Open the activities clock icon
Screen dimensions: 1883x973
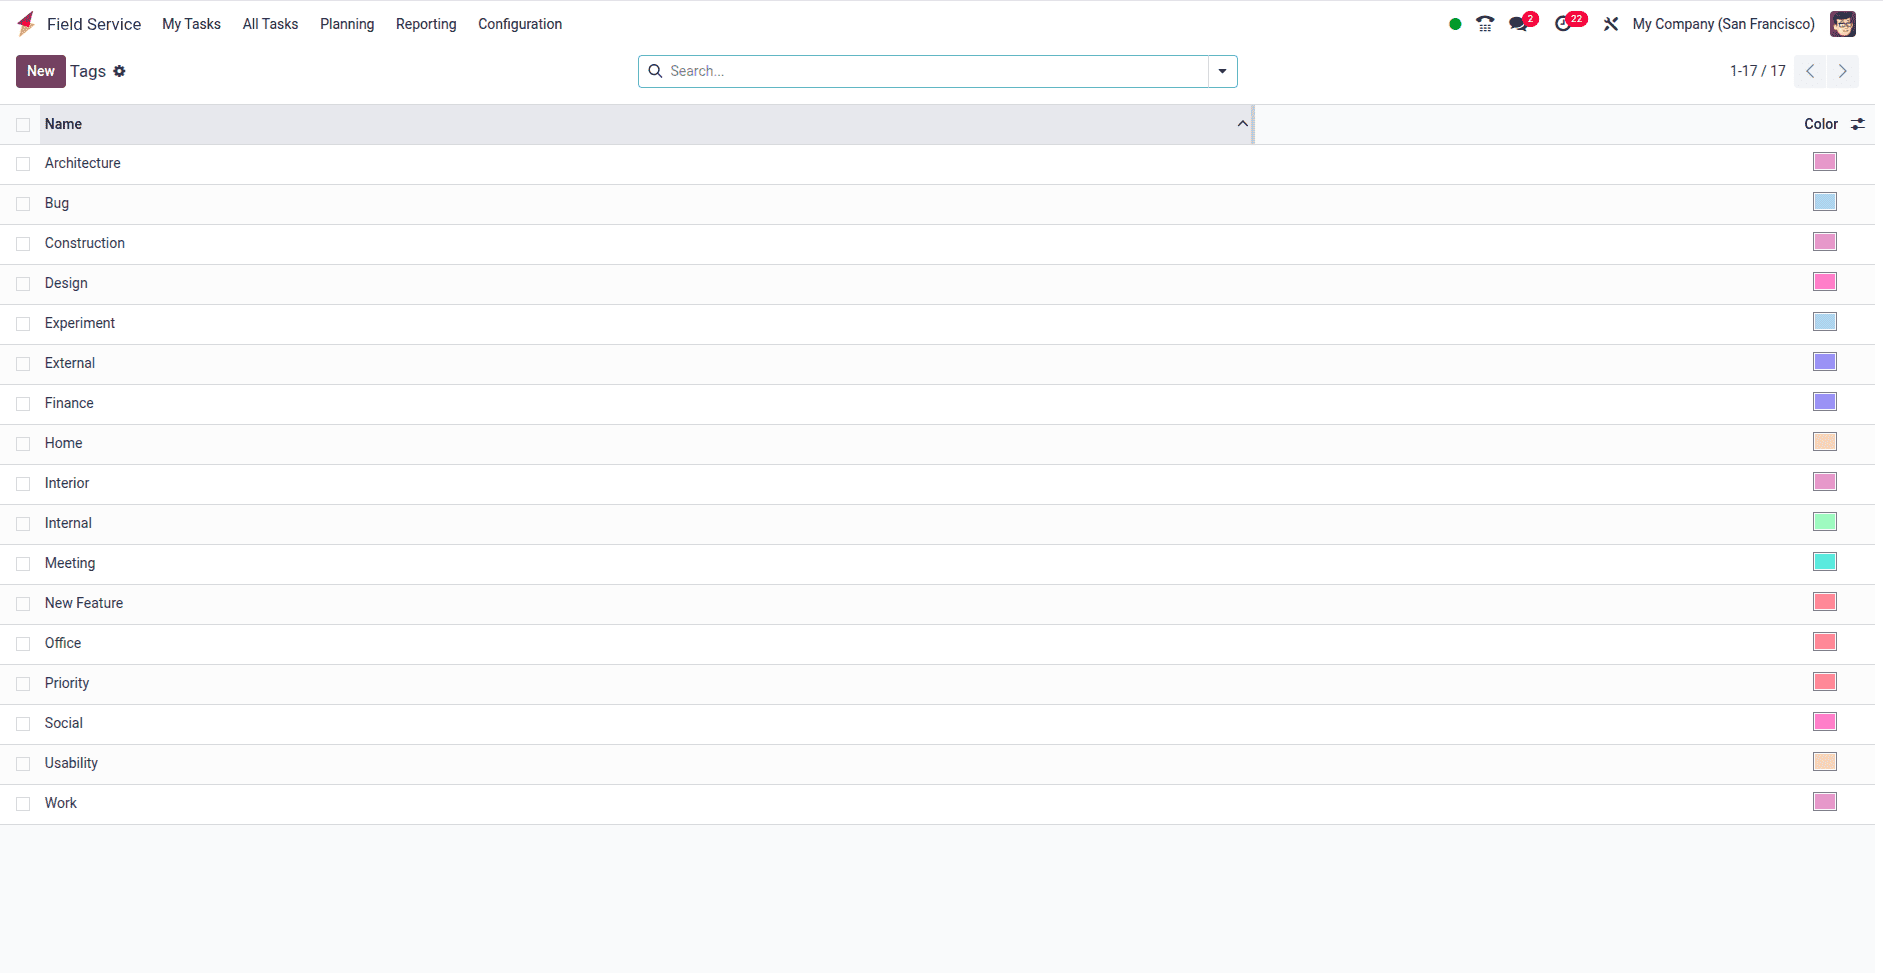pos(1563,24)
